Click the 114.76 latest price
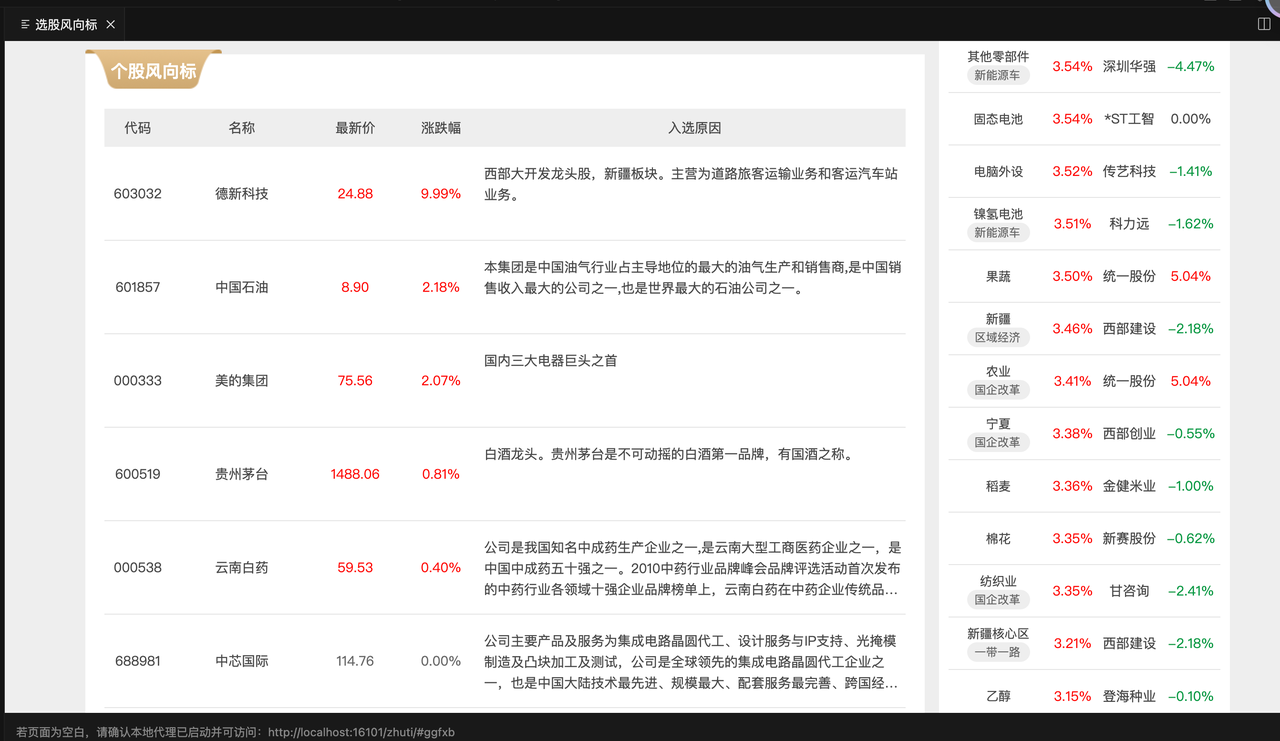 pyautogui.click(x=355, y=661)
